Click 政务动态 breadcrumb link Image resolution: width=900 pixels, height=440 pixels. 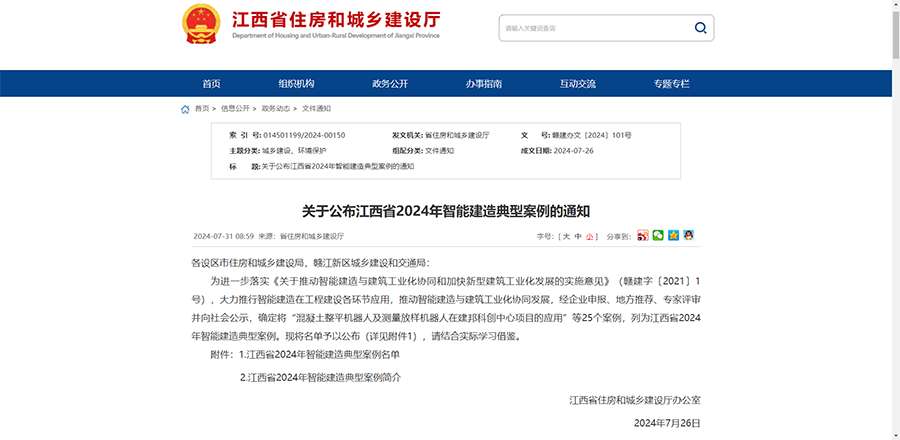tap(276, 109)
